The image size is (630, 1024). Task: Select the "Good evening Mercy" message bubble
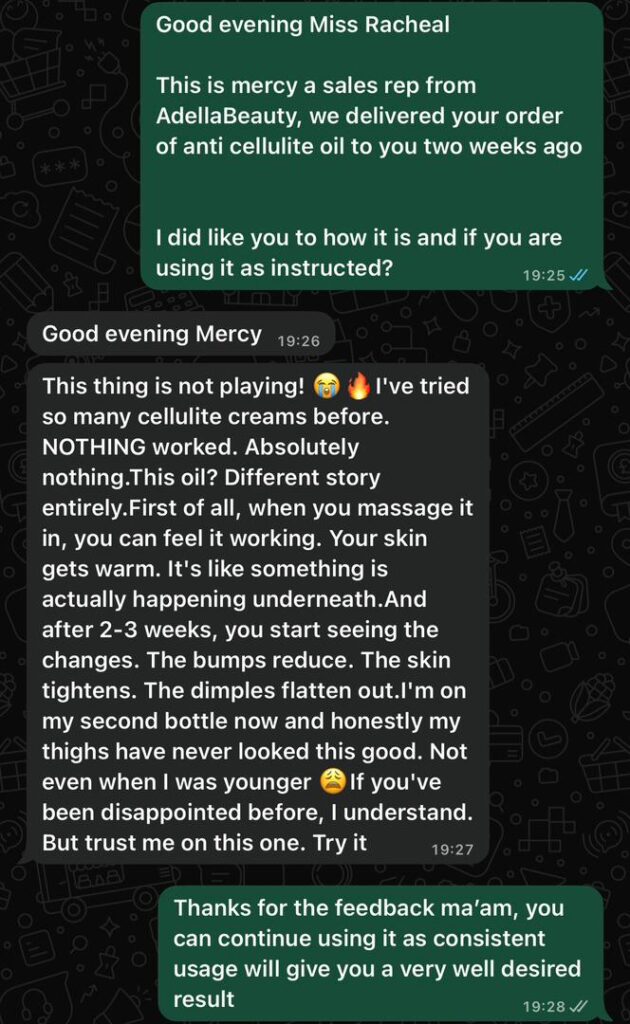pos(181,335)
